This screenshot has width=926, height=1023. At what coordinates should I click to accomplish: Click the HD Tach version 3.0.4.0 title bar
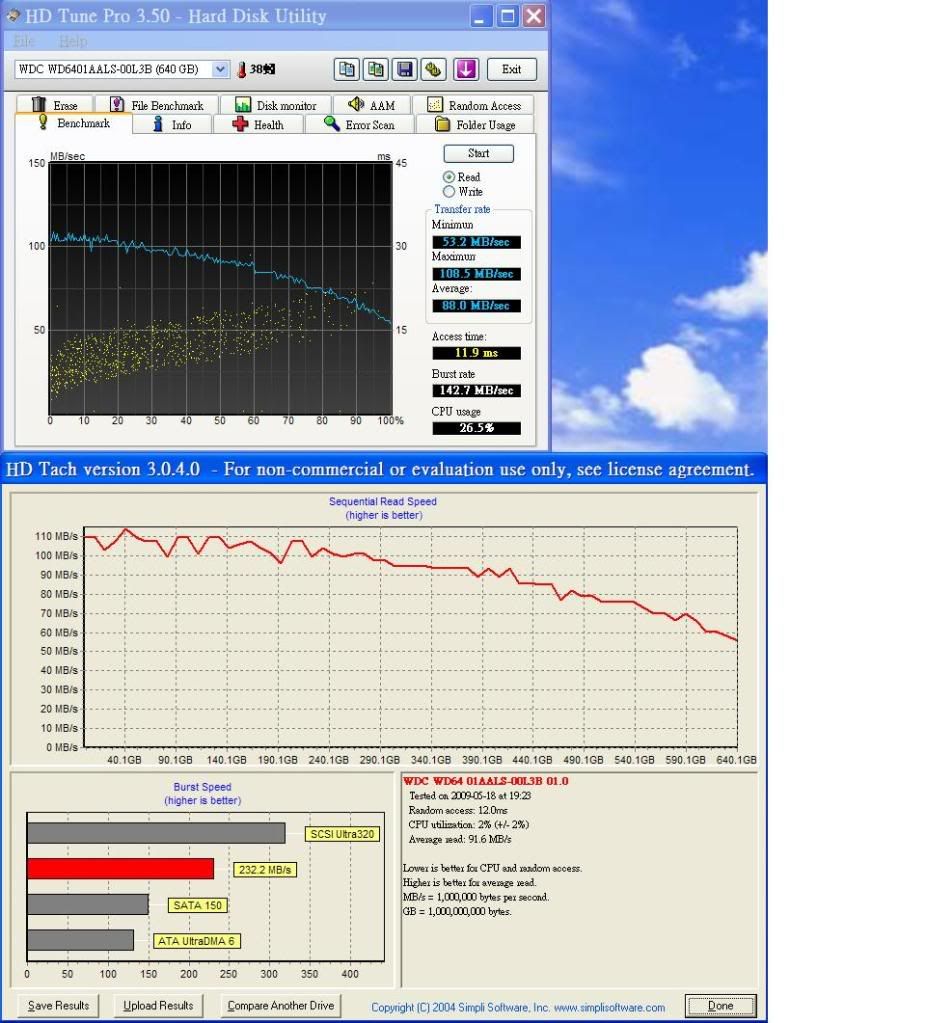click(x=384, y=469)
